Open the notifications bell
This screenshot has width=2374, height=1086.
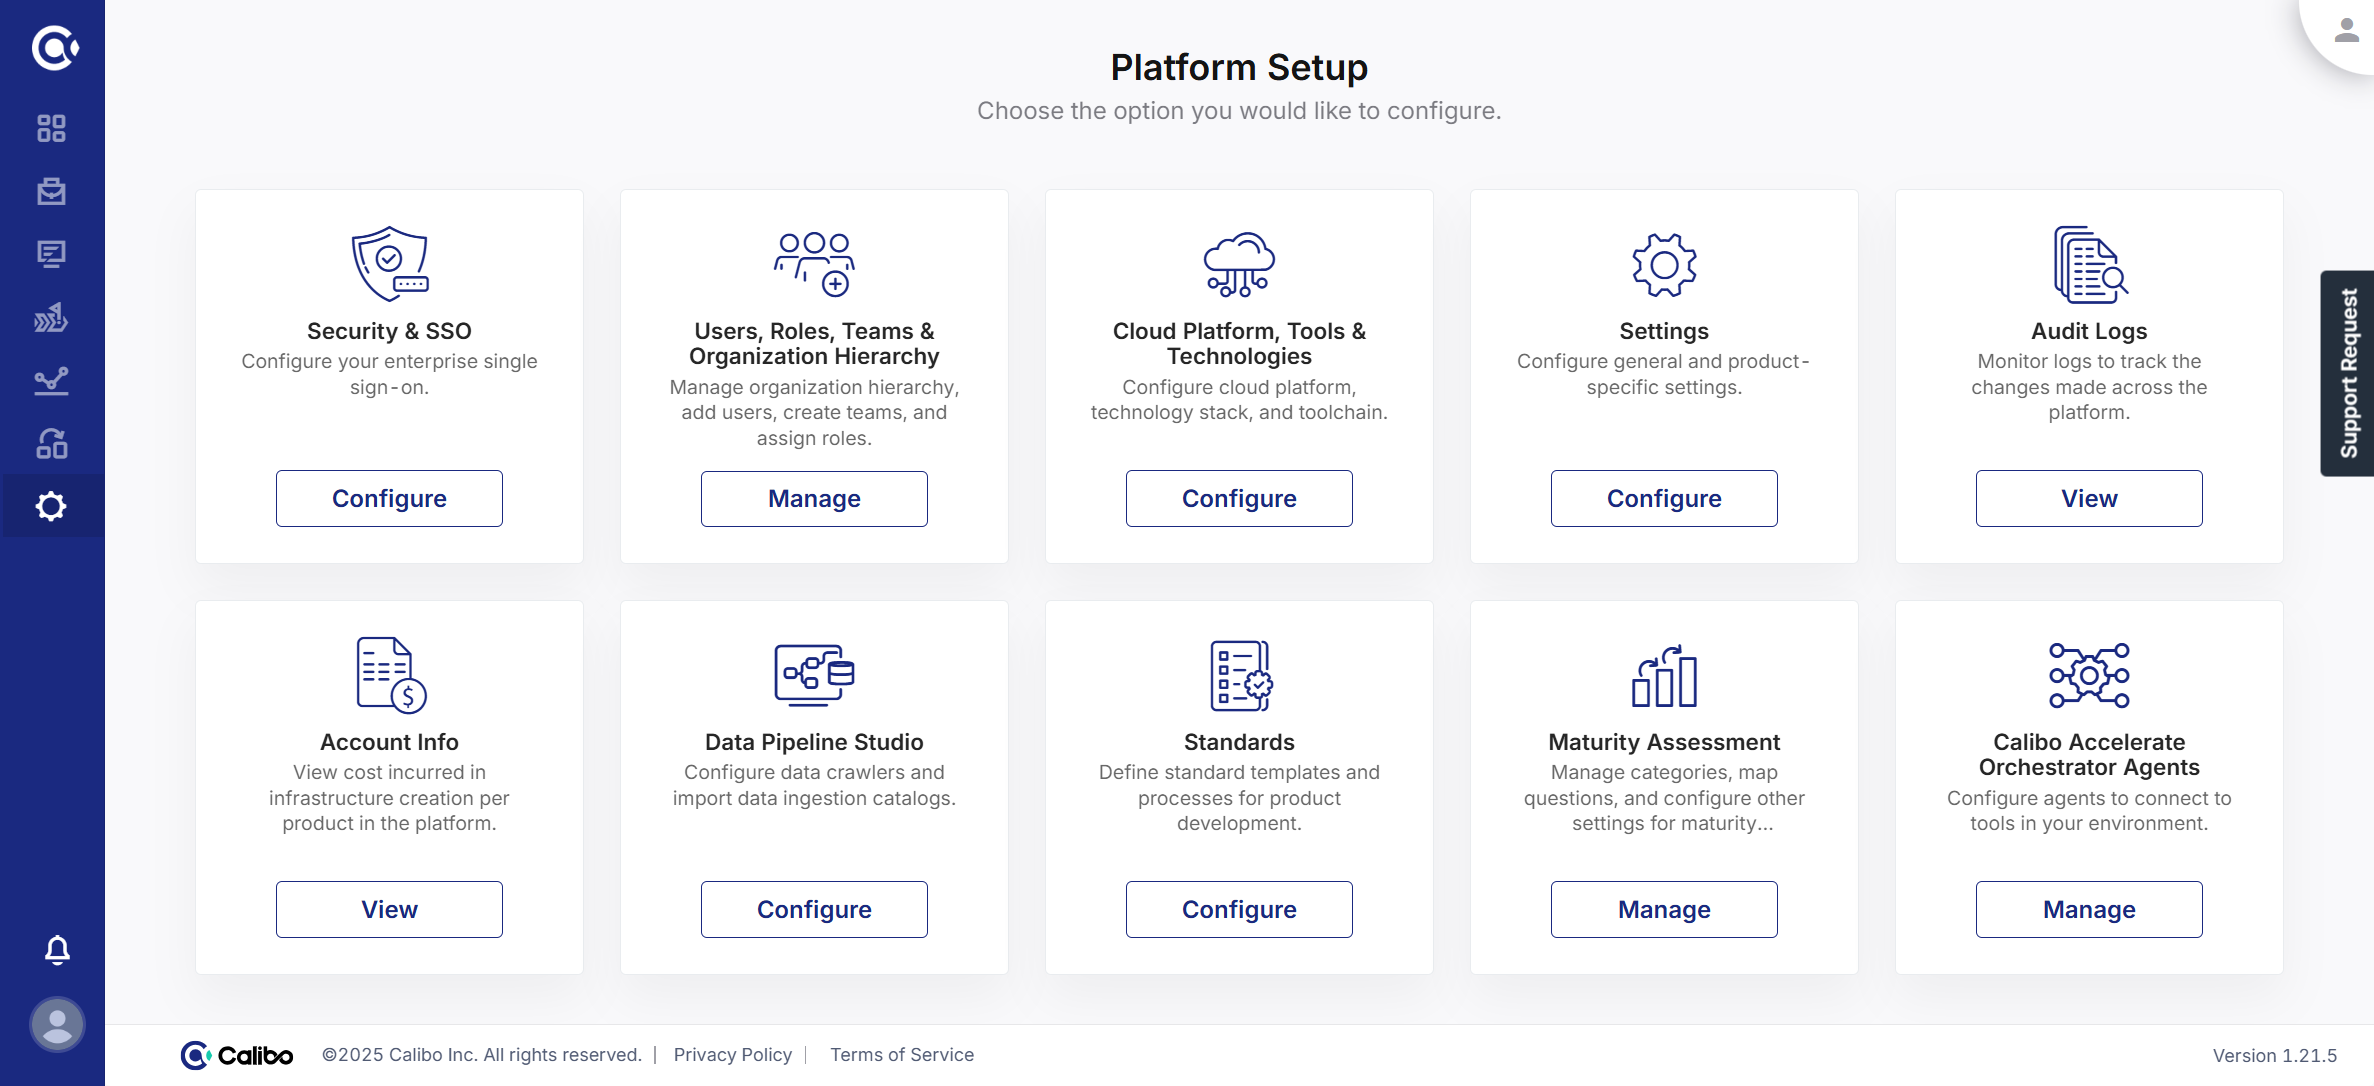pos(57,949)
